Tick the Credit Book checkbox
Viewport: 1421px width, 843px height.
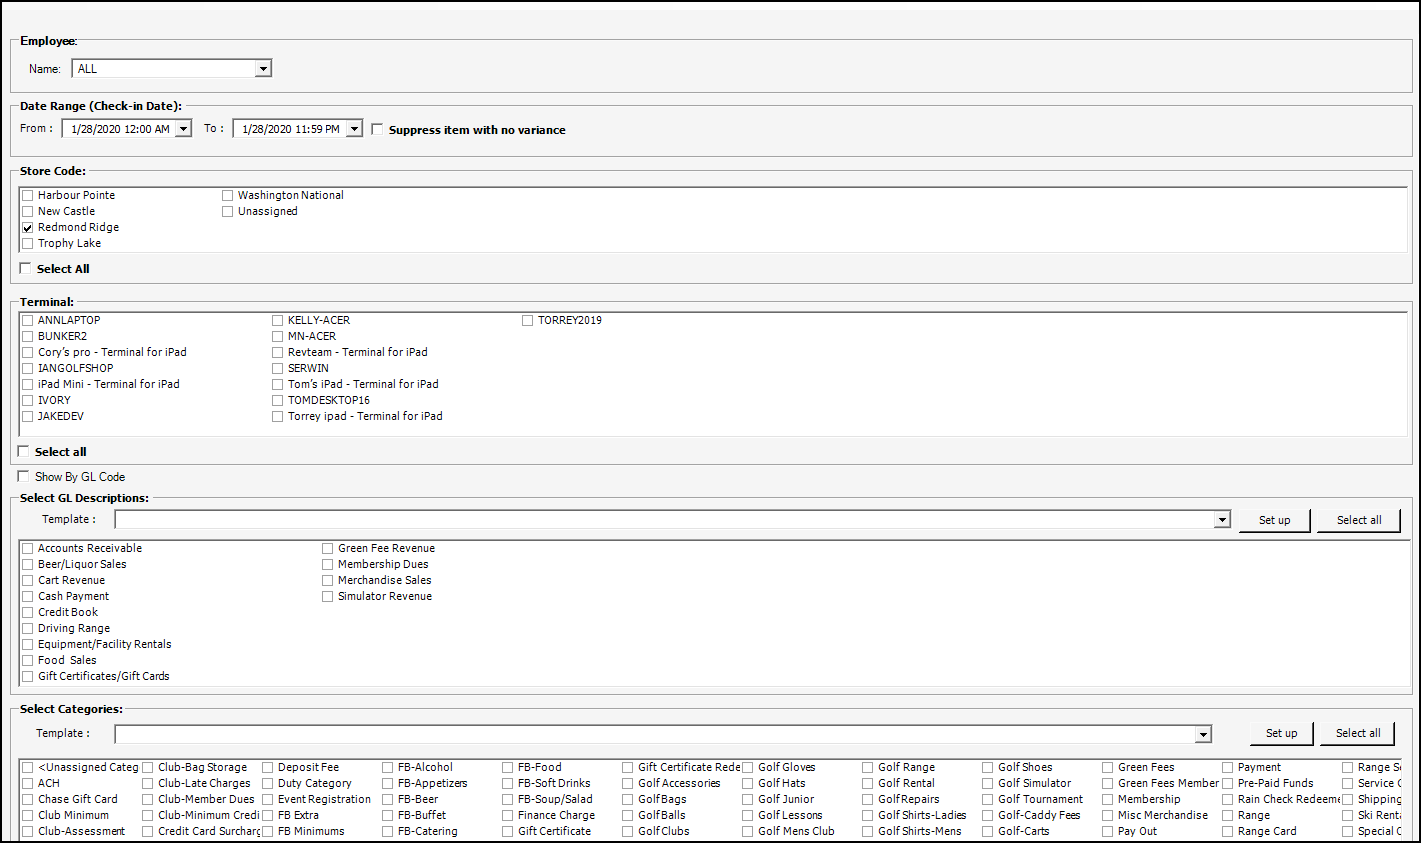(28, 613)
